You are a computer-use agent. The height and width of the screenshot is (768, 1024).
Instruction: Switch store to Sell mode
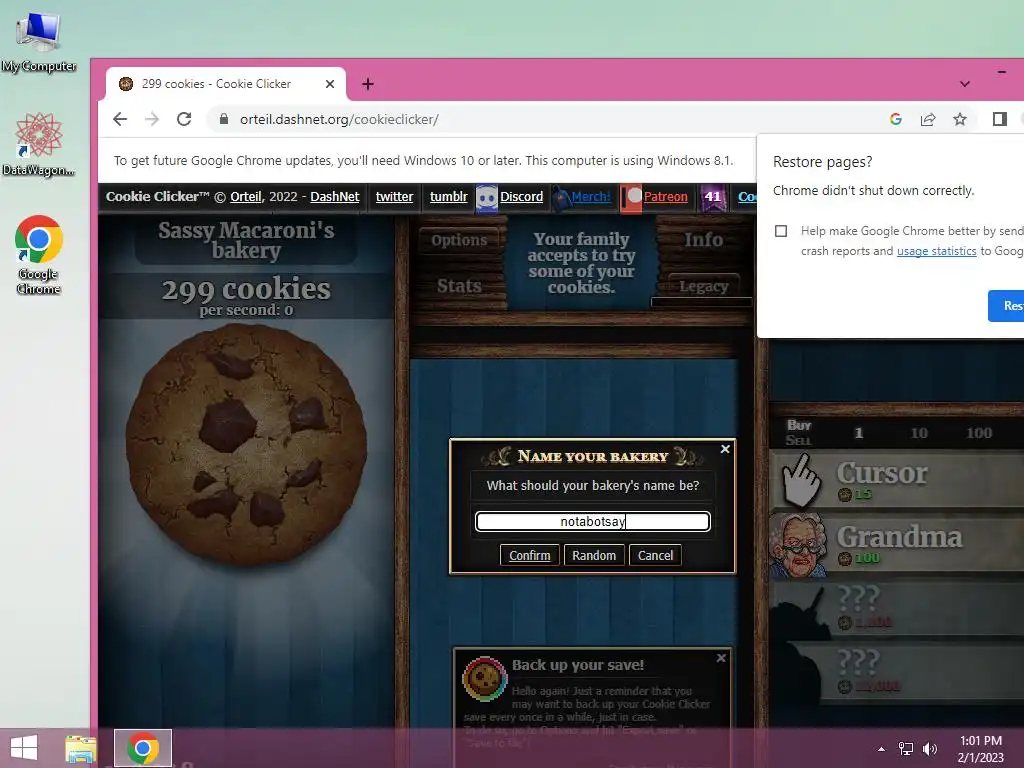pos(798,440)
